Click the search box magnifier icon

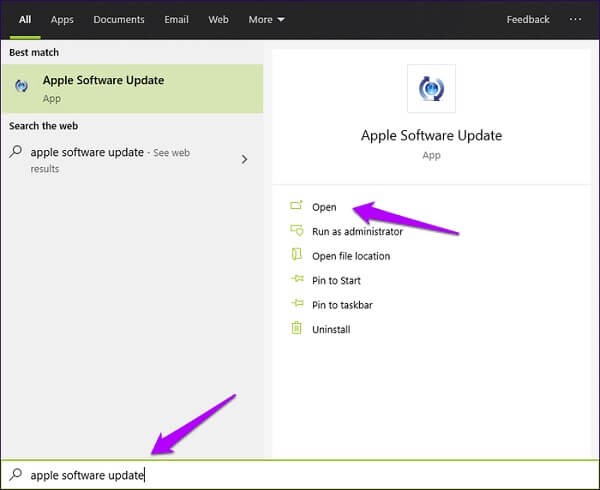click(x=16, y=474)
